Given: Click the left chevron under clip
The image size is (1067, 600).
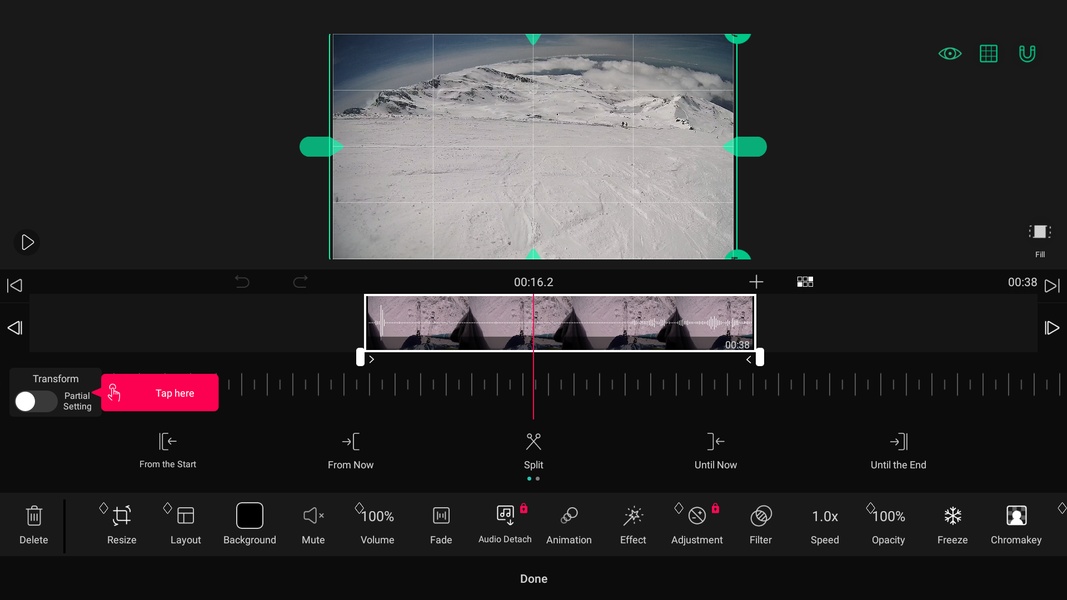Looking at the screenshot, I should (372, 359).
